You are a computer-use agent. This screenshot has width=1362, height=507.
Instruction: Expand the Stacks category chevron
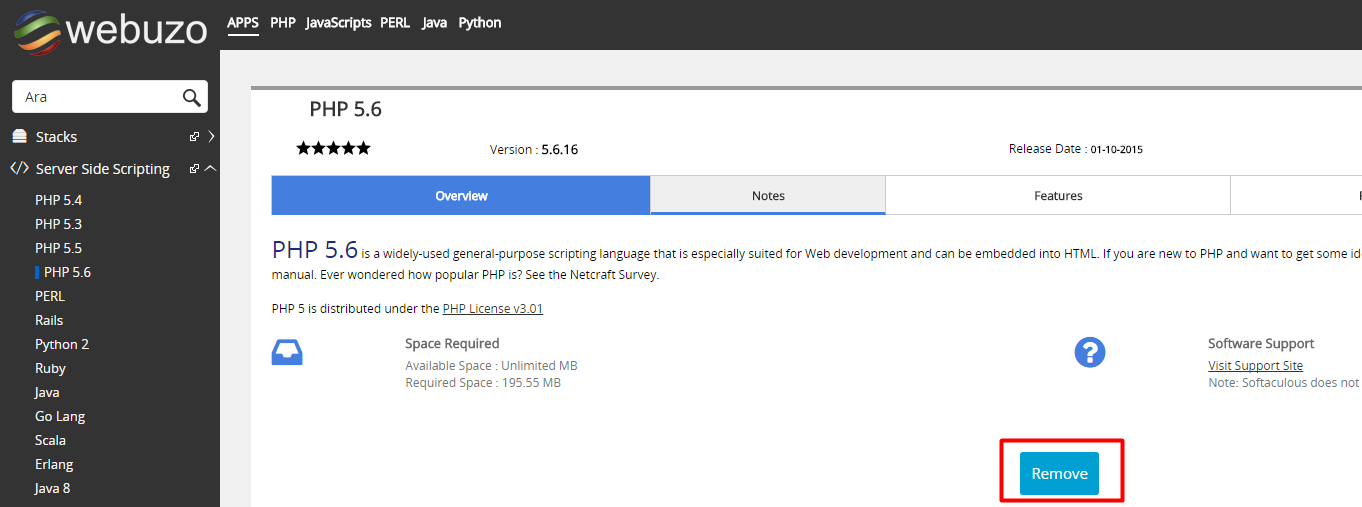point(211,136)
